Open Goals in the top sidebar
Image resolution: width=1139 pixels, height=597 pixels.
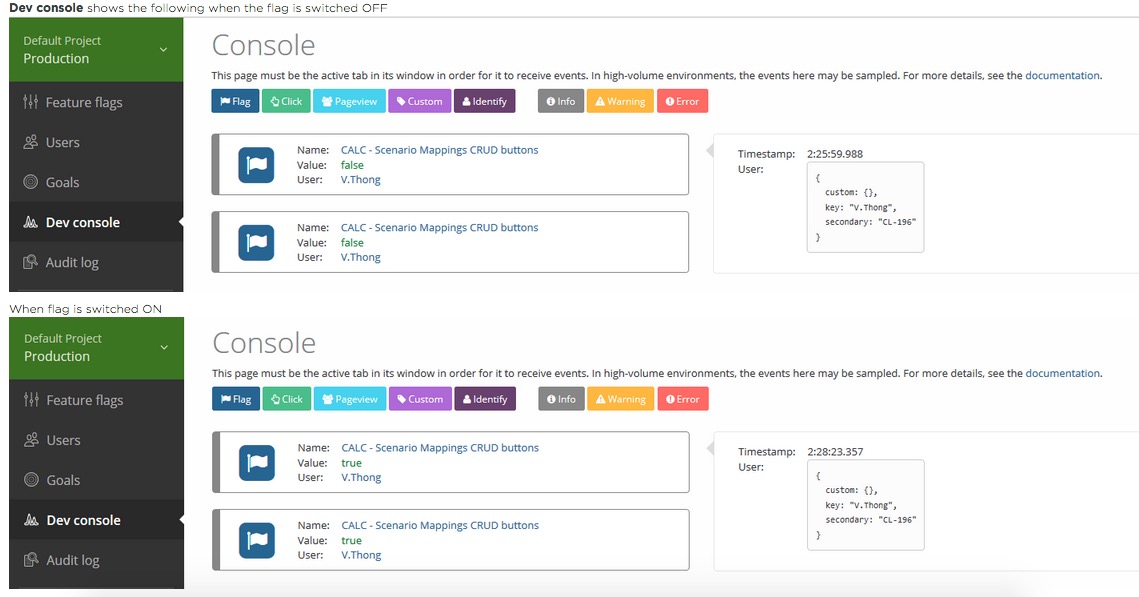(62, 182)
